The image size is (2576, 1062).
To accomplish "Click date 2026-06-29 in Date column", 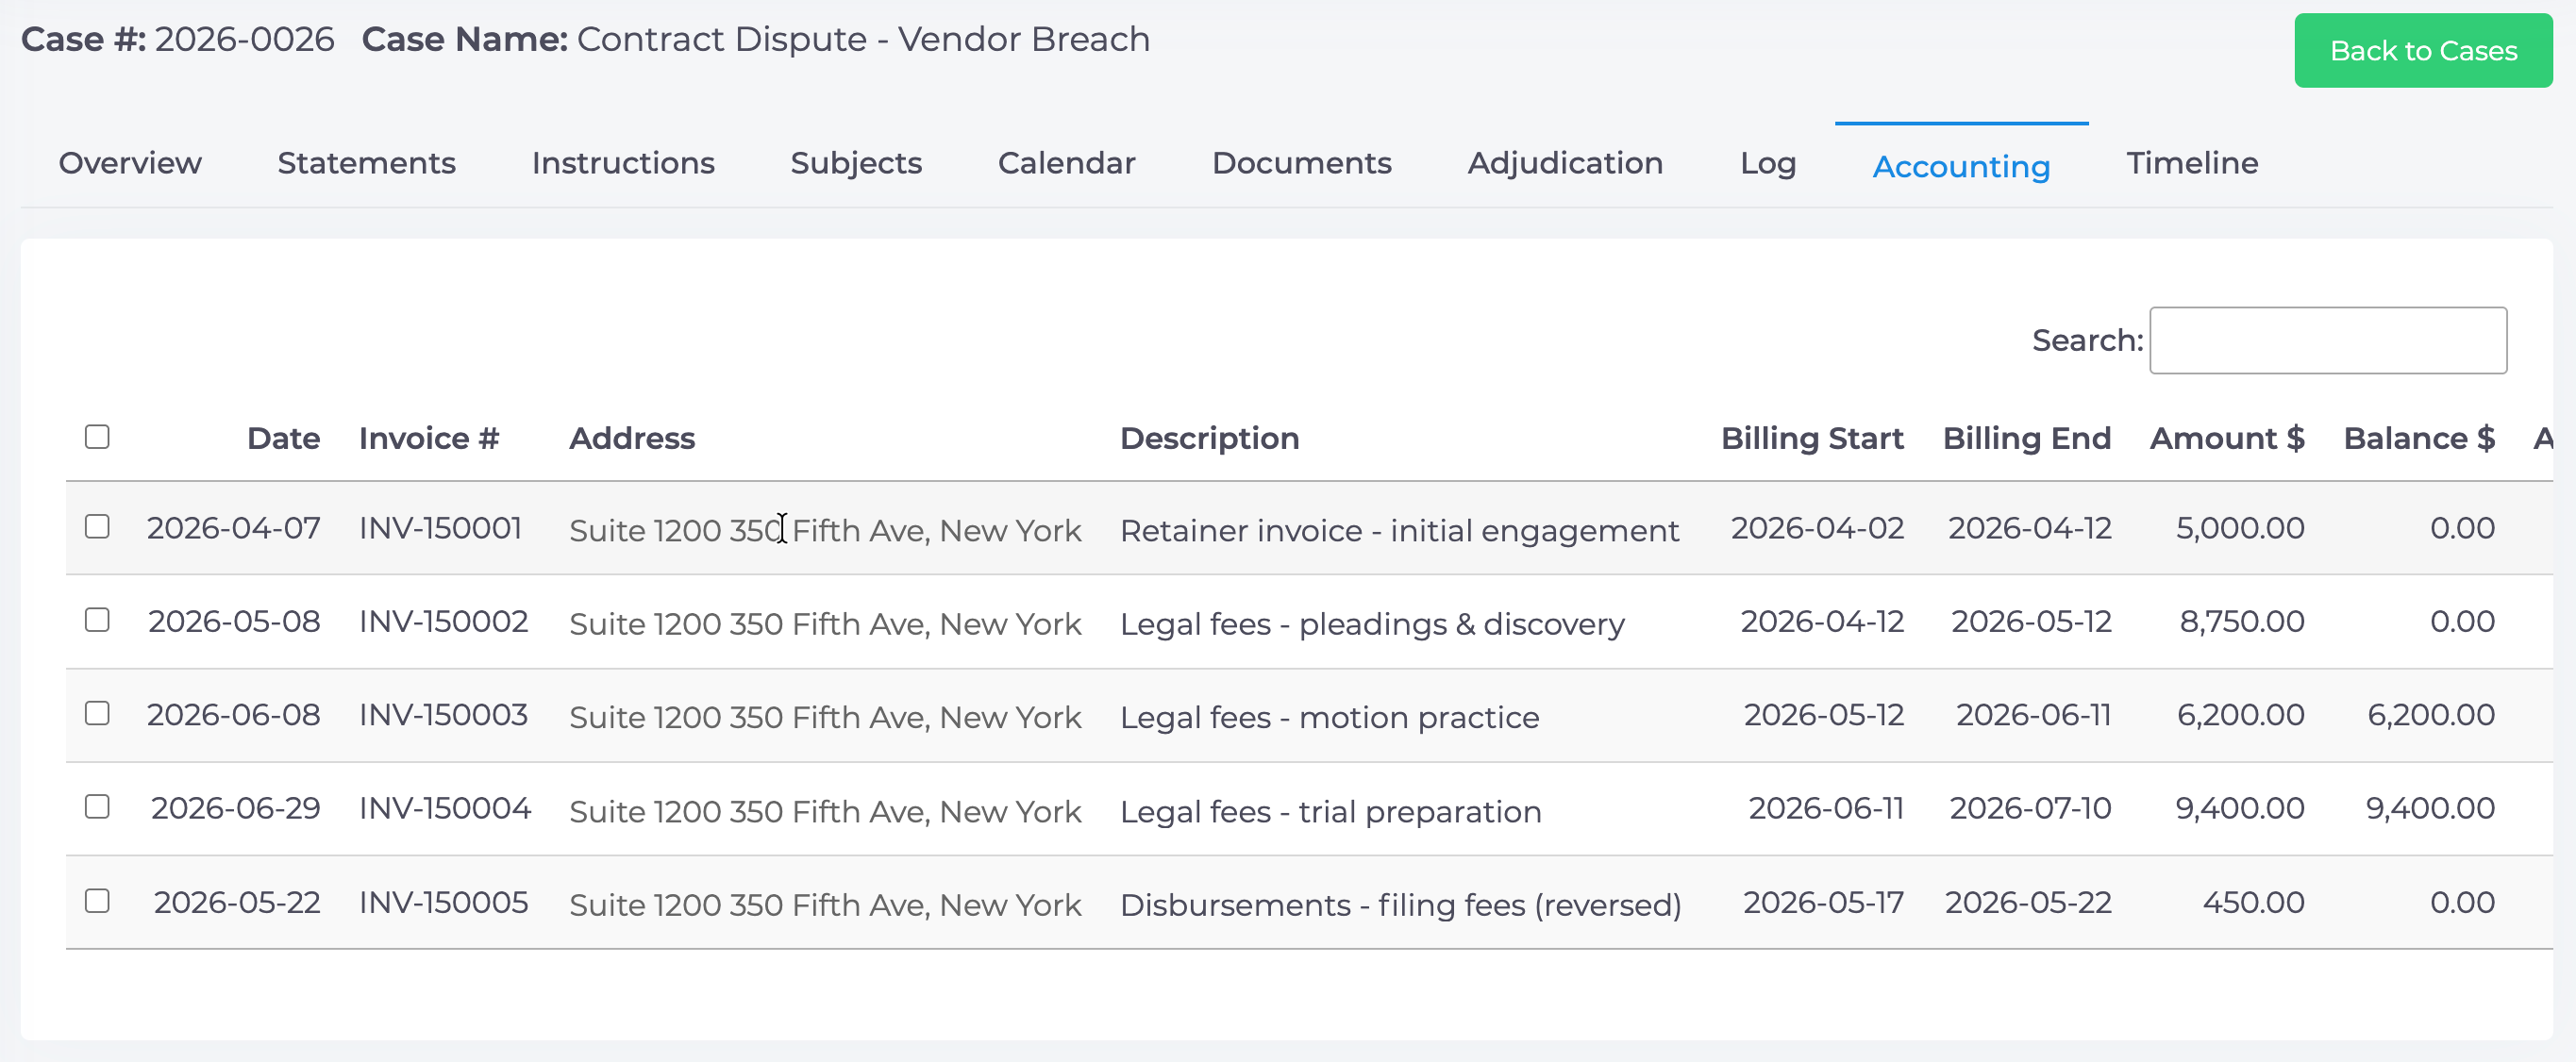I will coord(236,808).
